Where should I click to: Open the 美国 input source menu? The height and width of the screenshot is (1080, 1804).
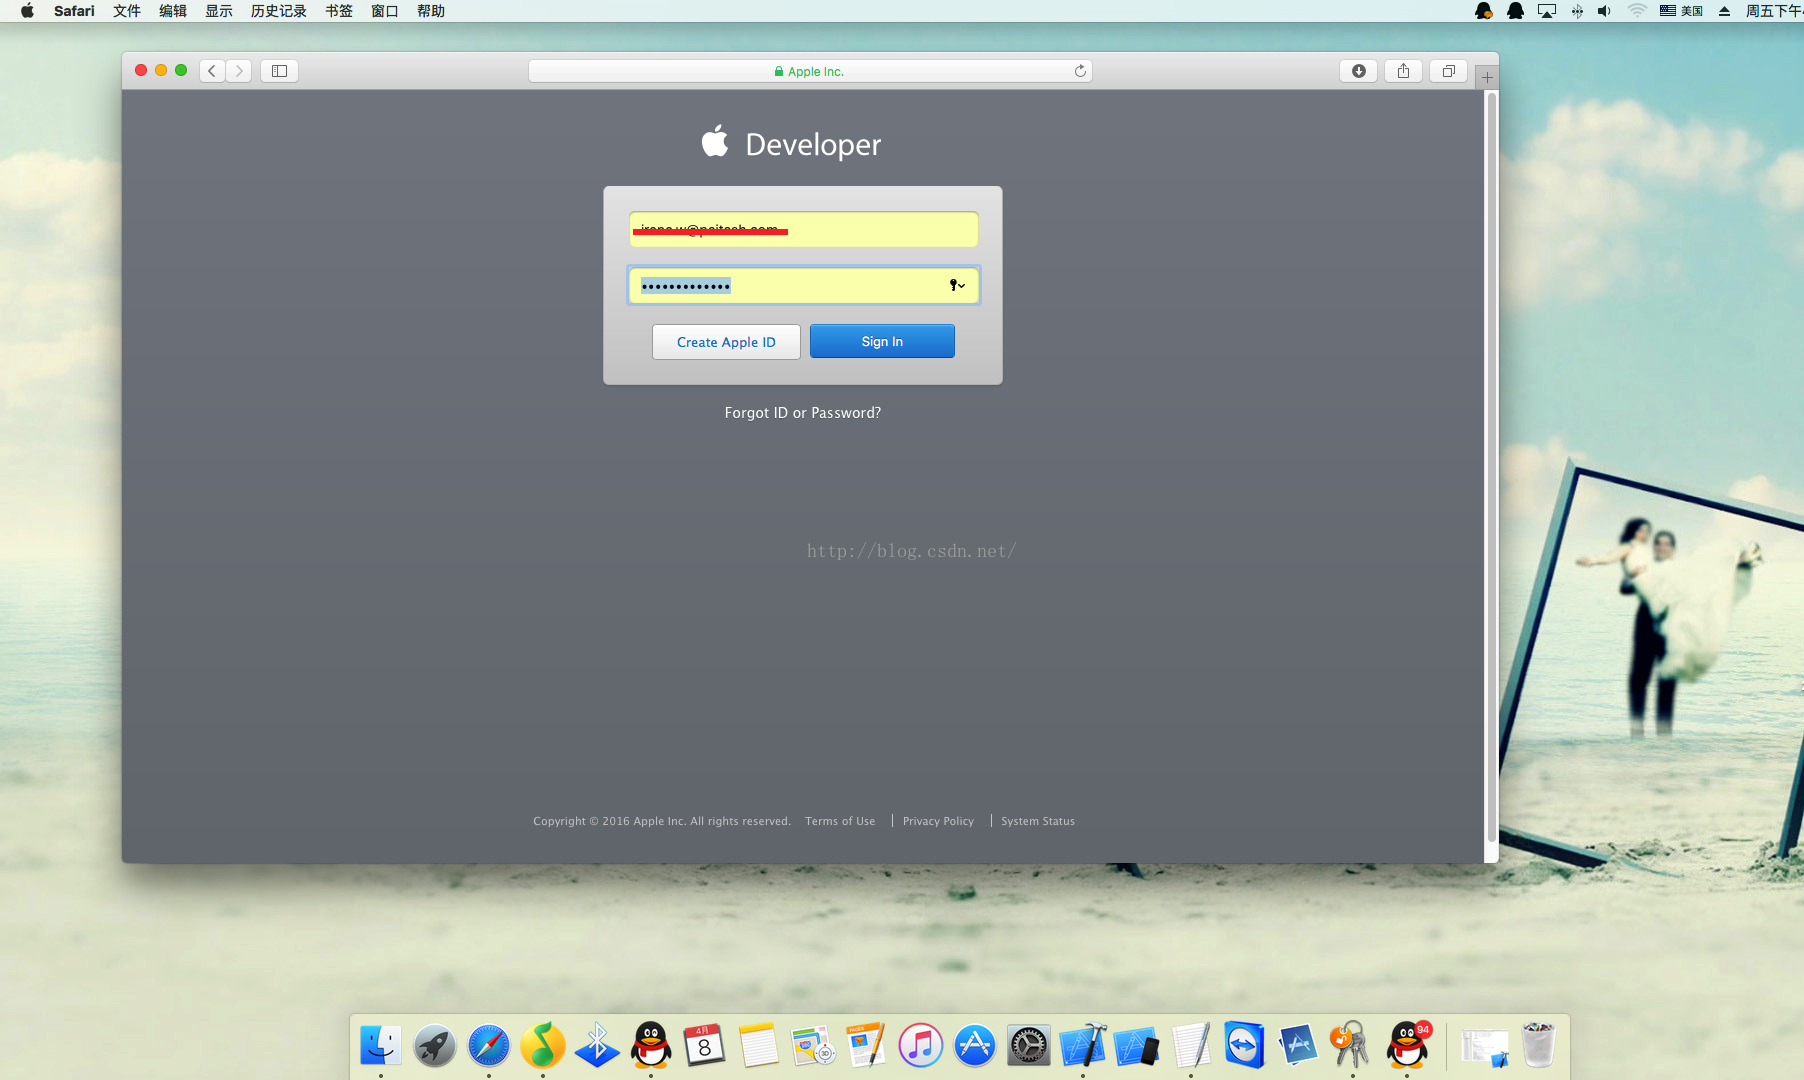(1681, 11)
